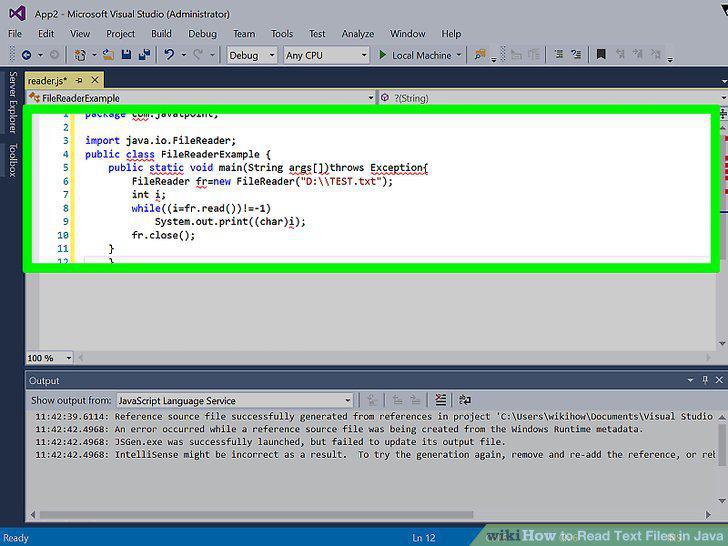
Task: Clear all bookmarks icon
Action: click(x=656, y=55)
